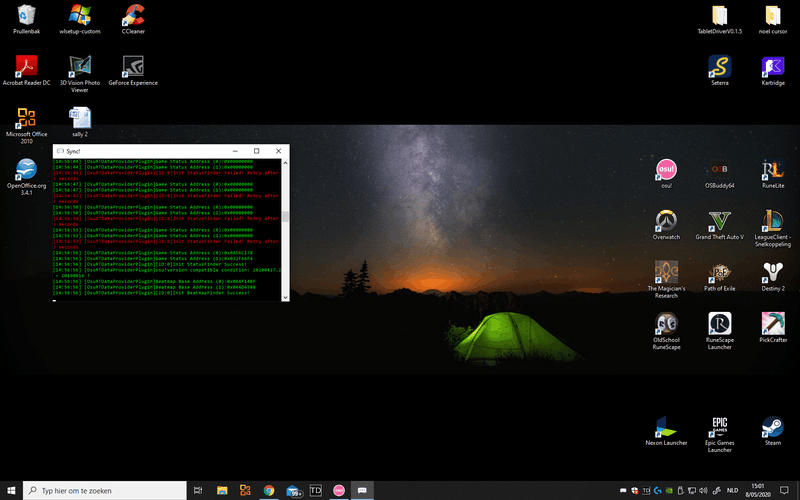
Task: Open the Windows Start menu
Action: [11, 490]
